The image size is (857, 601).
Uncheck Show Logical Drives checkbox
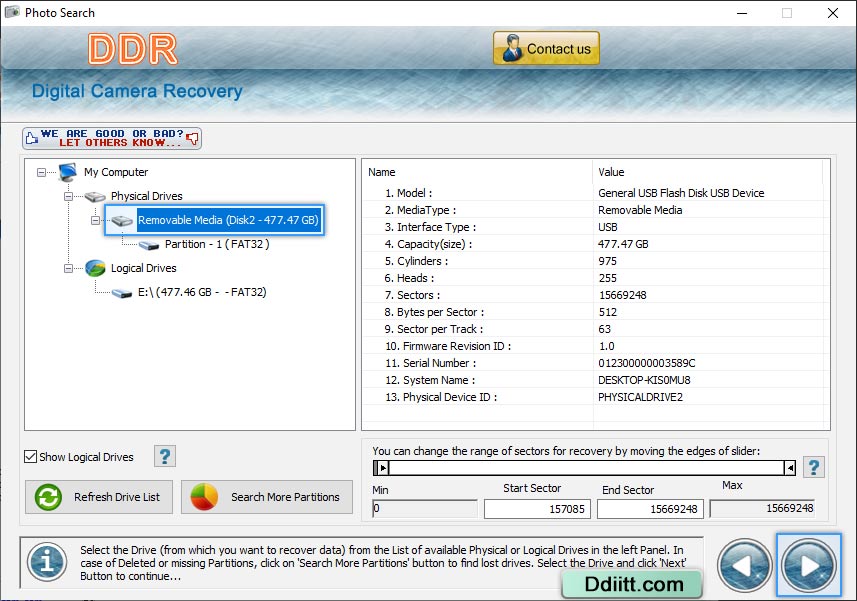point(31,457)
